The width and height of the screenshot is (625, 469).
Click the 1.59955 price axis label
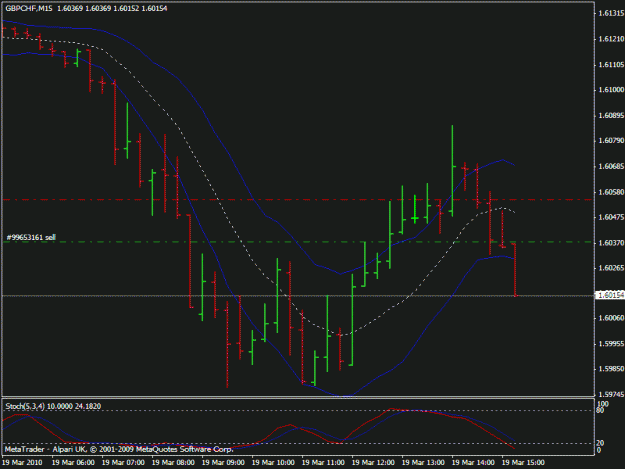611,343
